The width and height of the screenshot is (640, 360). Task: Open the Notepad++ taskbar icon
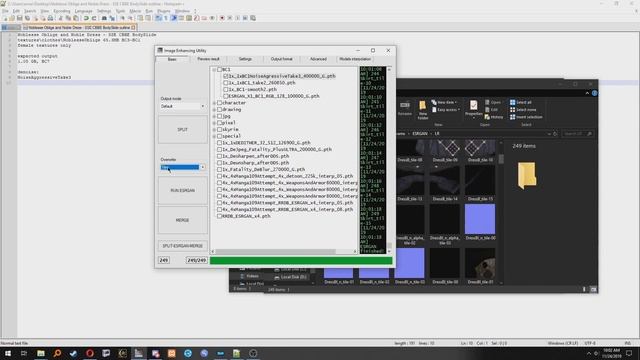[x=236, y=353]
